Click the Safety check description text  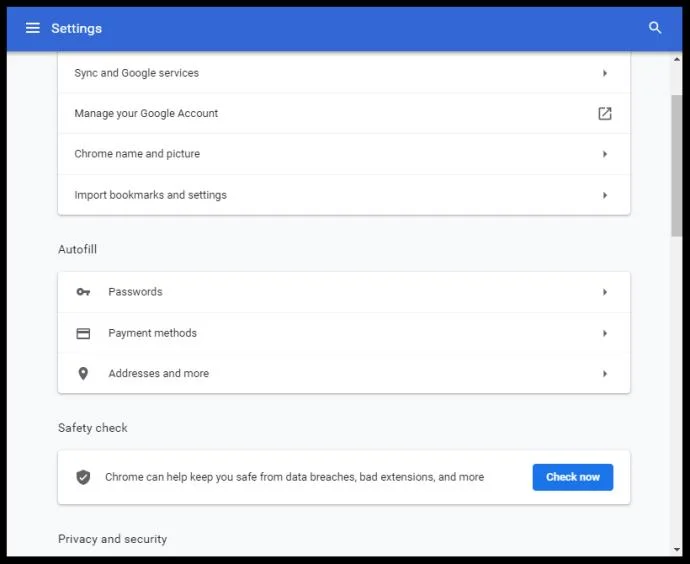(x=294, y=477)
